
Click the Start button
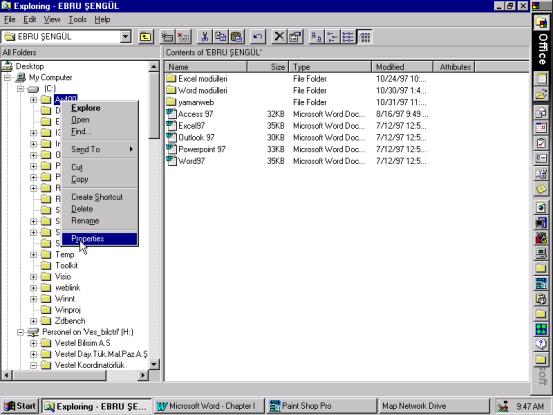tap(20, 406)
